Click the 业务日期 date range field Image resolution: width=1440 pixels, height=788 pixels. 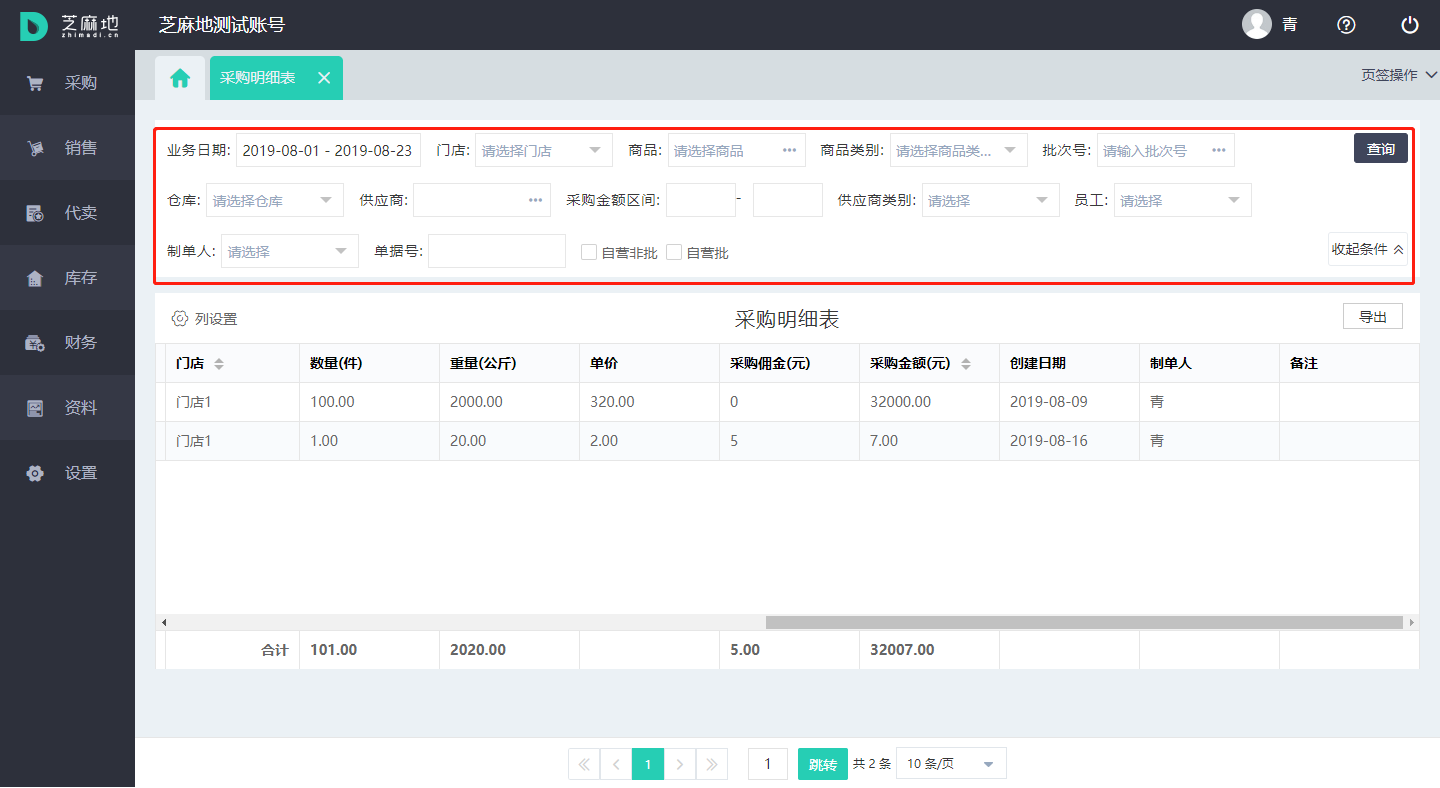[328, 150]
